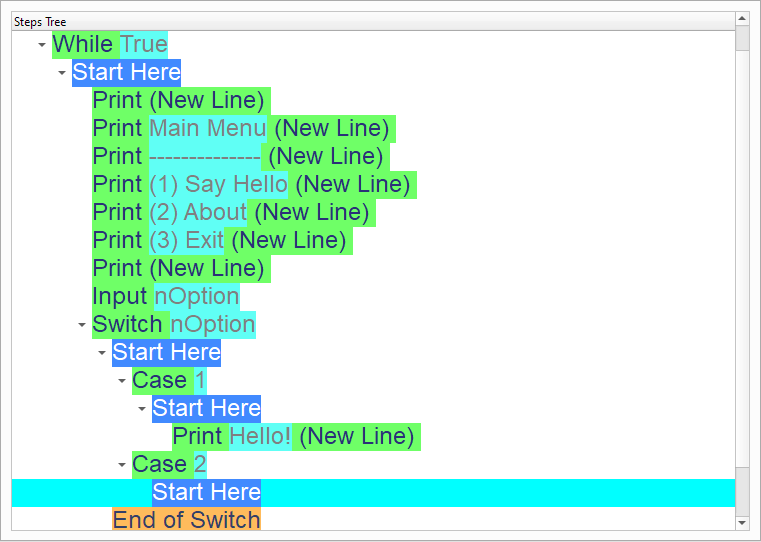Screen dimensions: 761x542
Task: Collapse the Case 1 node
Action: (121, 381)
